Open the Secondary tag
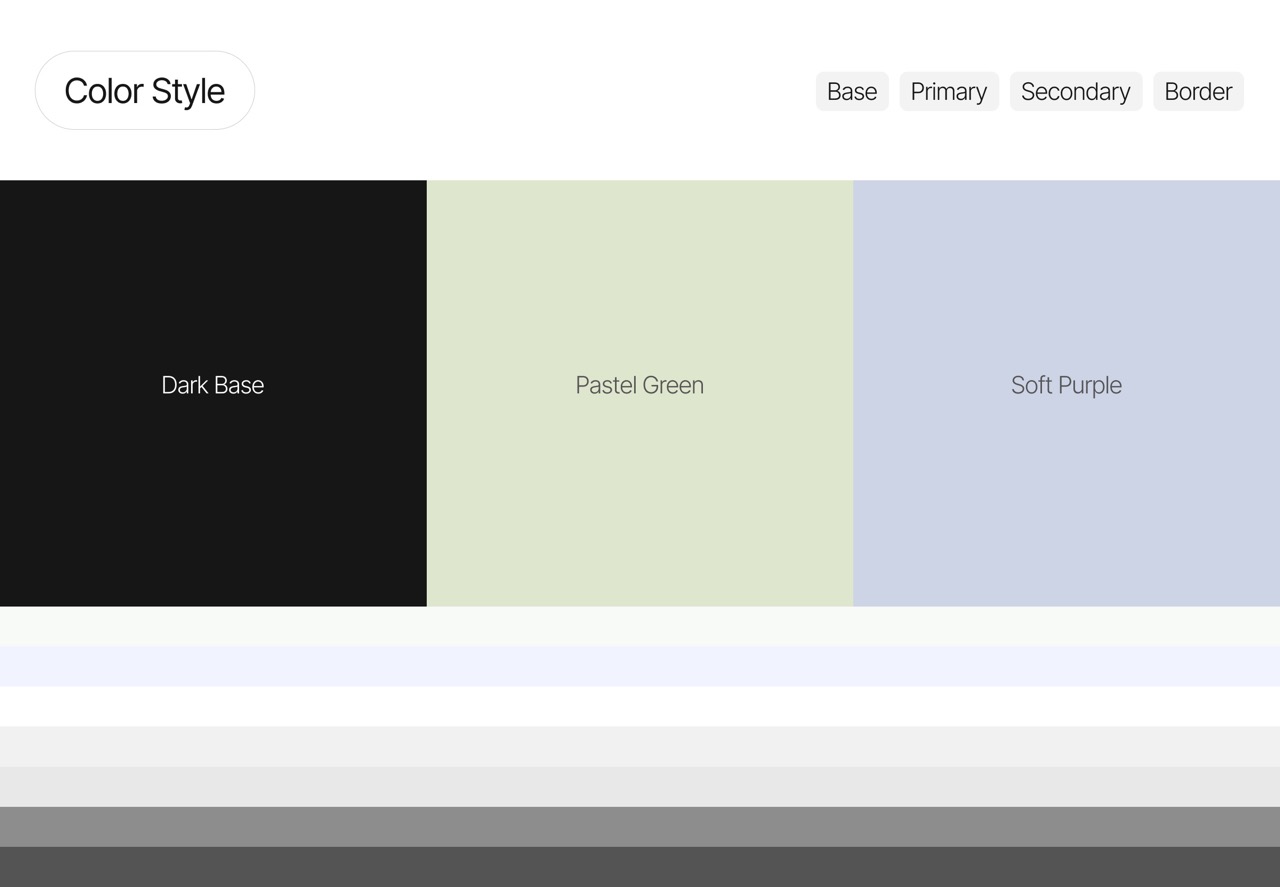 click(x=1075, y=91)
